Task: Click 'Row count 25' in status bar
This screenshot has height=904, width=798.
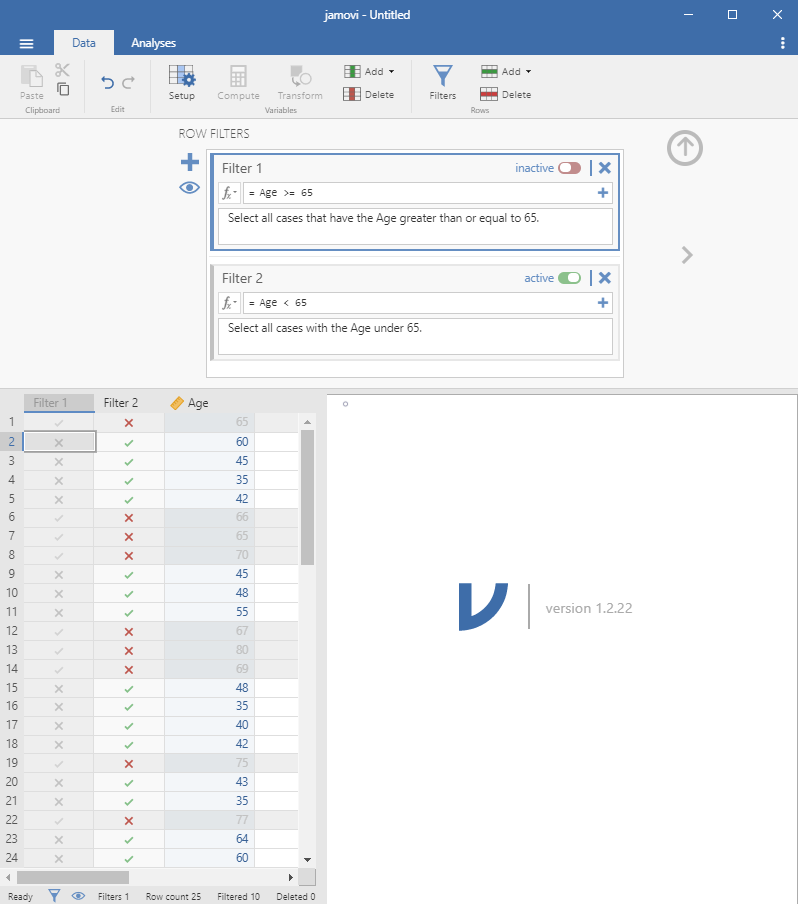Action: pos(174,897)
